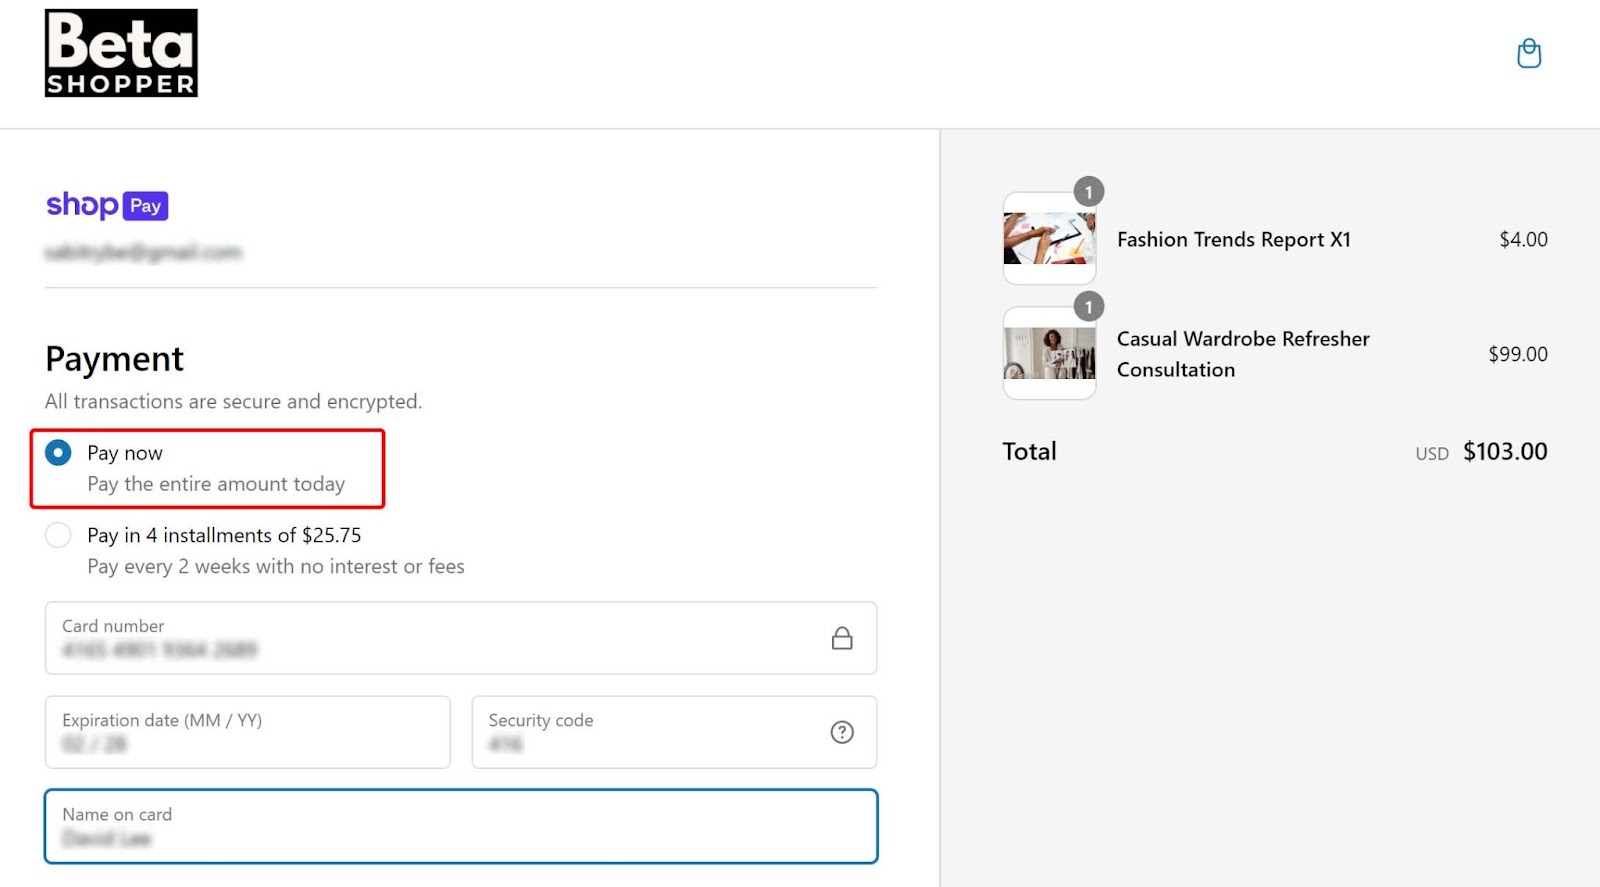The height and width of the screenshot is (887, 1600).
Task: Click the Pay in 4 installments label
Action: point(224,536)
